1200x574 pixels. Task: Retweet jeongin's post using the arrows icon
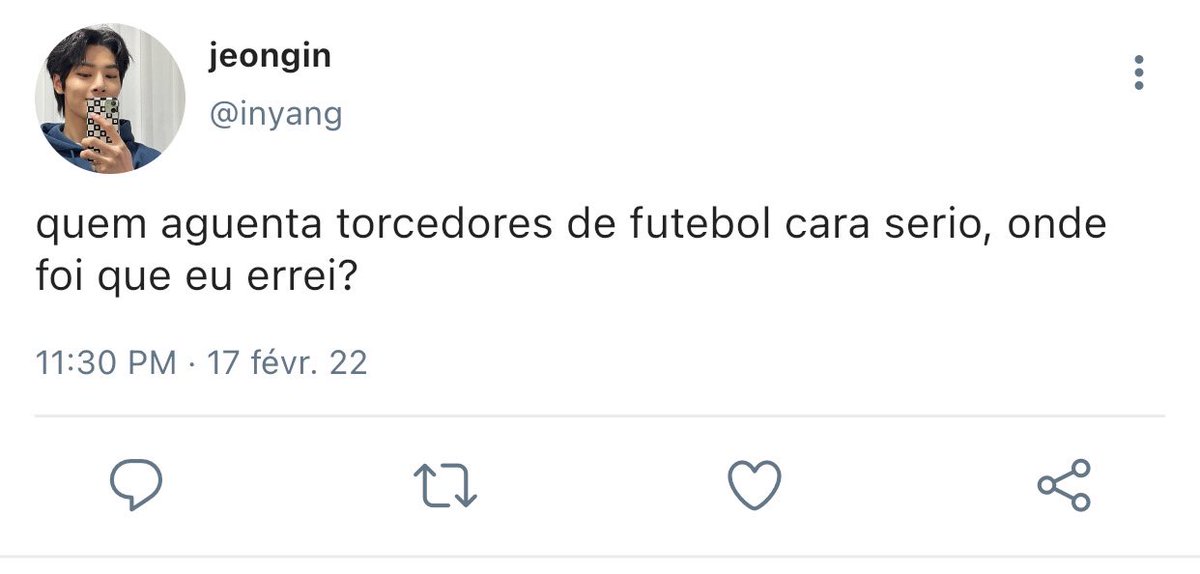click(446, 486)
